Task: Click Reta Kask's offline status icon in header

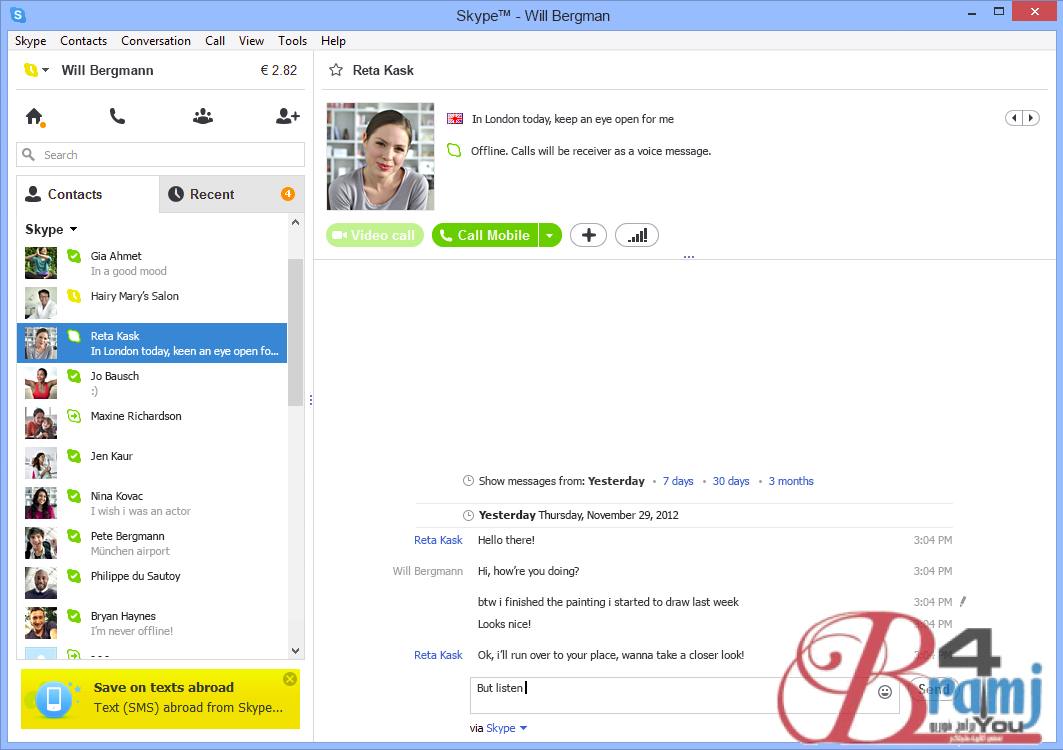Action: tap(454, 150)
